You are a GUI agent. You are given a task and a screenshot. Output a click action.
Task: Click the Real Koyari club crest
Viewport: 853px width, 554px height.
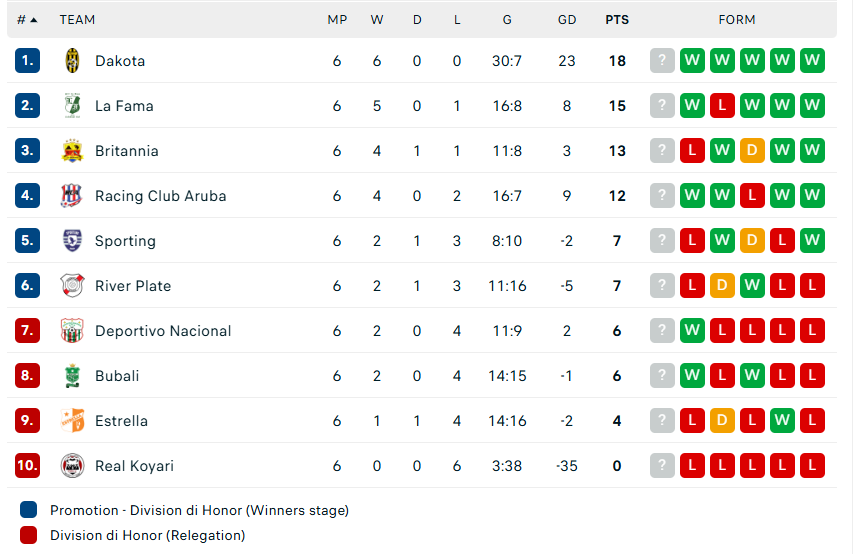[x=72, y=466]
